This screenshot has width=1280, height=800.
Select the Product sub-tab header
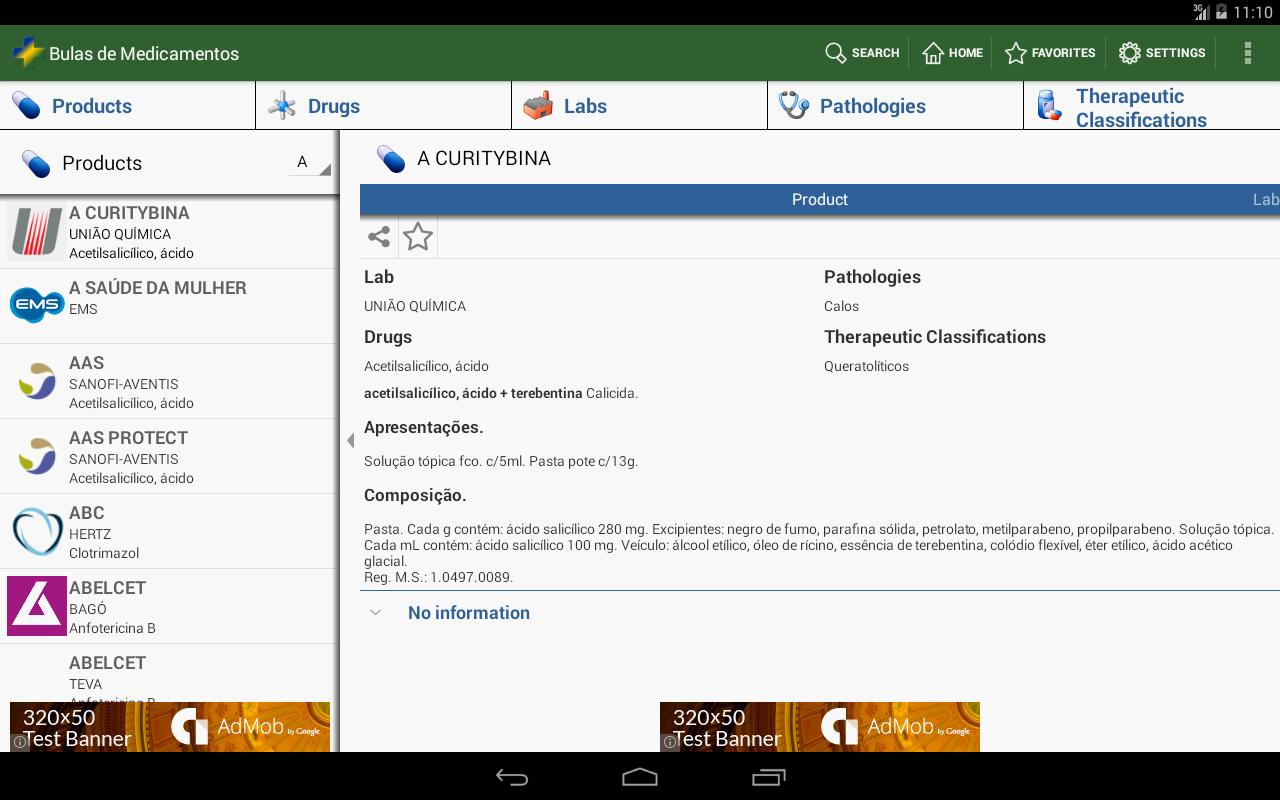(x=820, y=199)
